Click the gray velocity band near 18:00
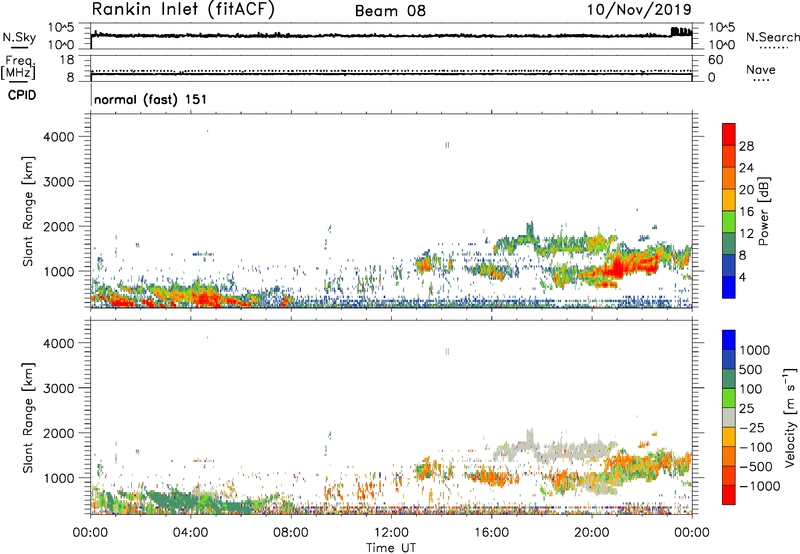The image size is (800, 554). (554, 452)
